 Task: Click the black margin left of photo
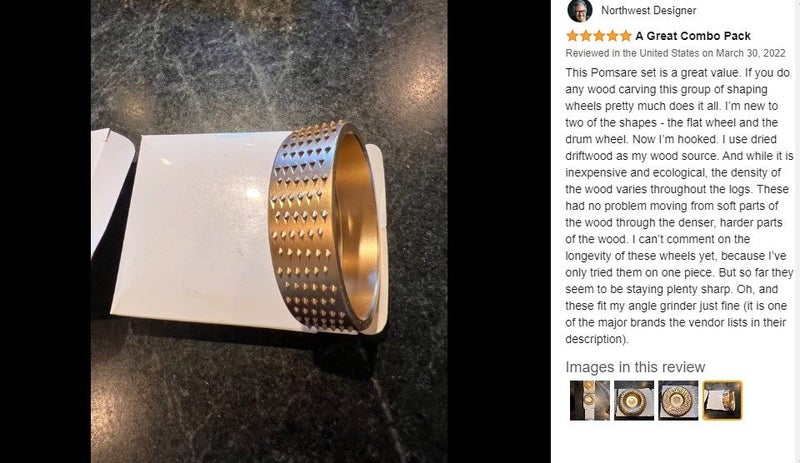point(45,231)
